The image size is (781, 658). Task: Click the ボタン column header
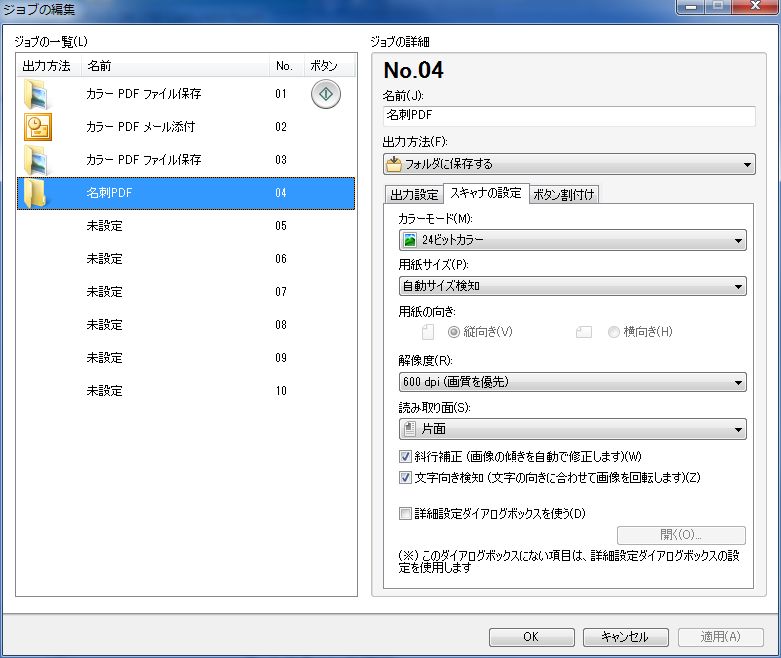[329, 66]
